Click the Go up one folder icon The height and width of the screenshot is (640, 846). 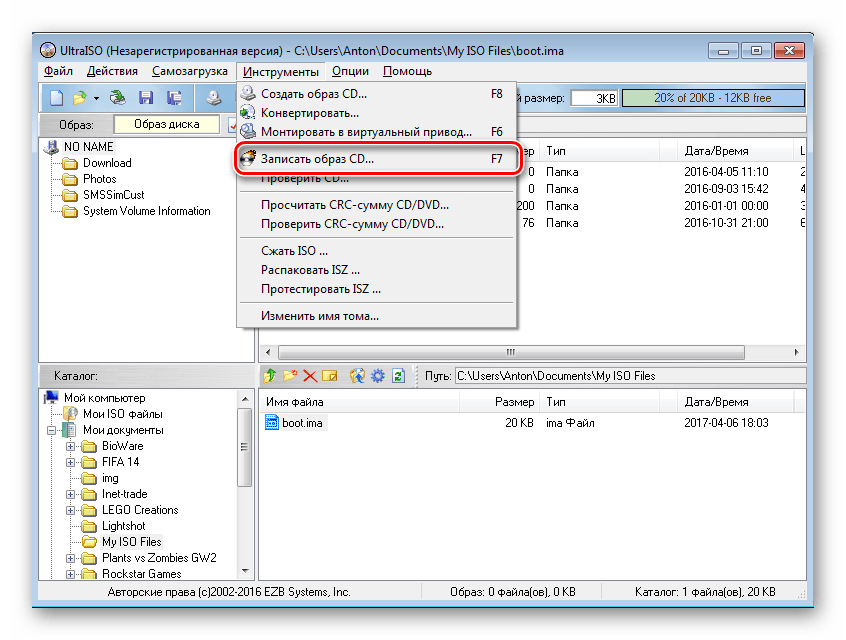[x=270, y=376]
